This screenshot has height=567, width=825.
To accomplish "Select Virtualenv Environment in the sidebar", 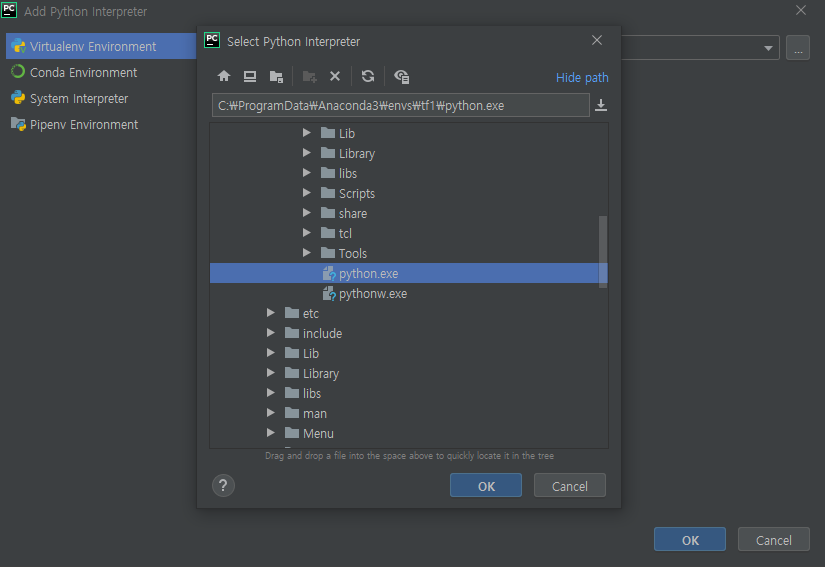I will (x=101, y=46).
